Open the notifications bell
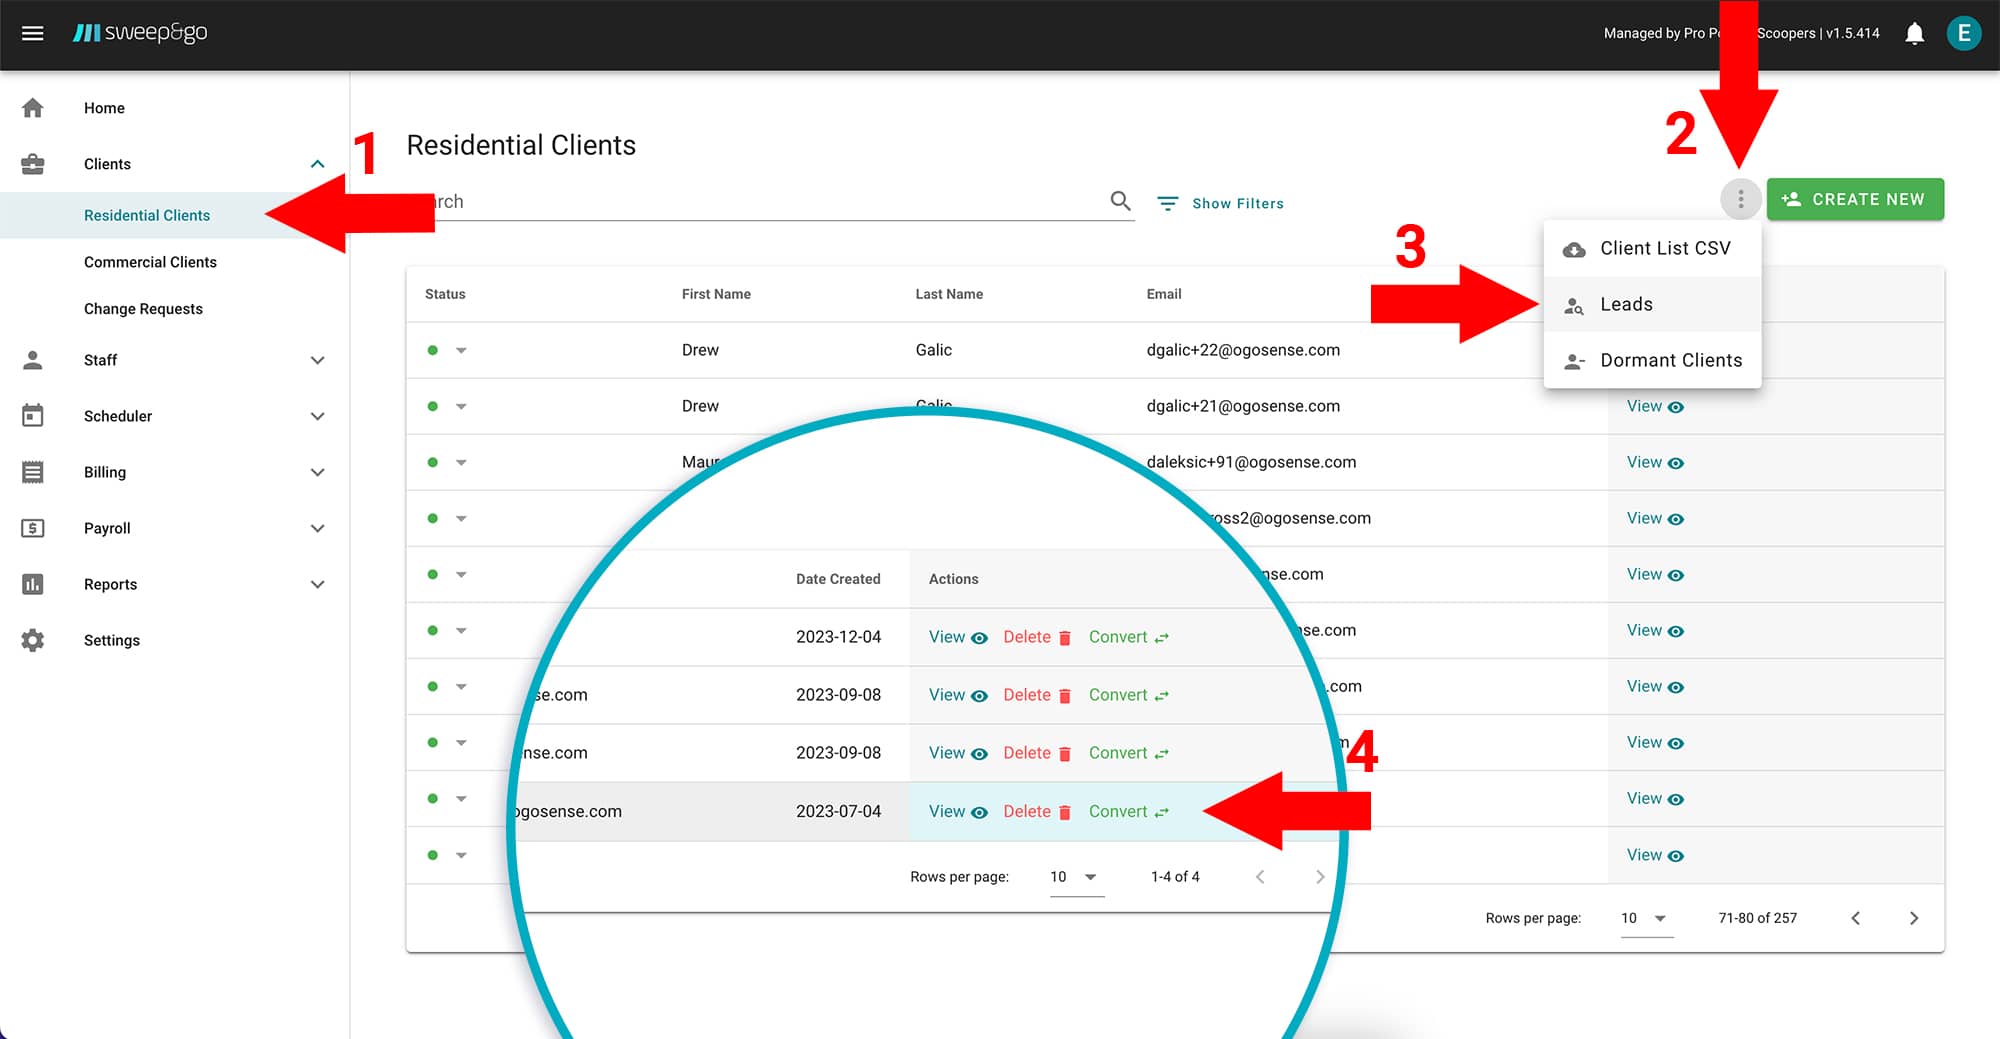2000x1039 pixels. pyautogui.click(x=1916, y=33)
